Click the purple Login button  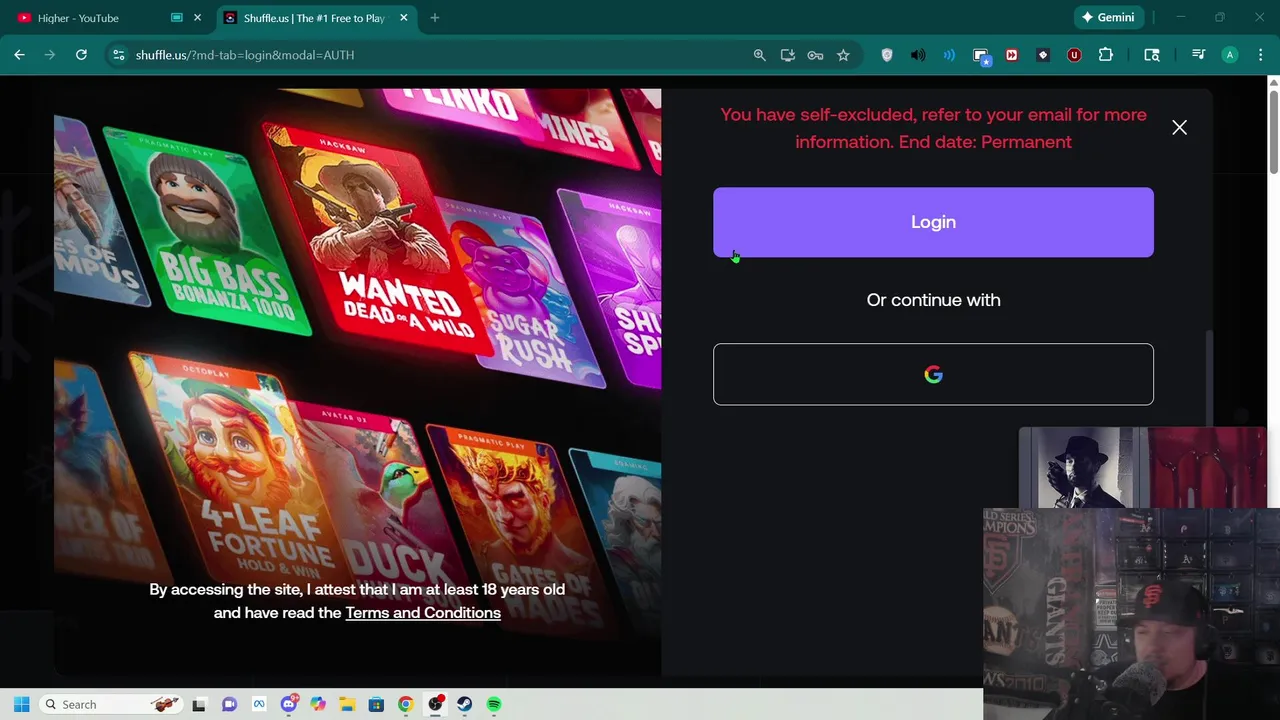click(x=933, y=222)
